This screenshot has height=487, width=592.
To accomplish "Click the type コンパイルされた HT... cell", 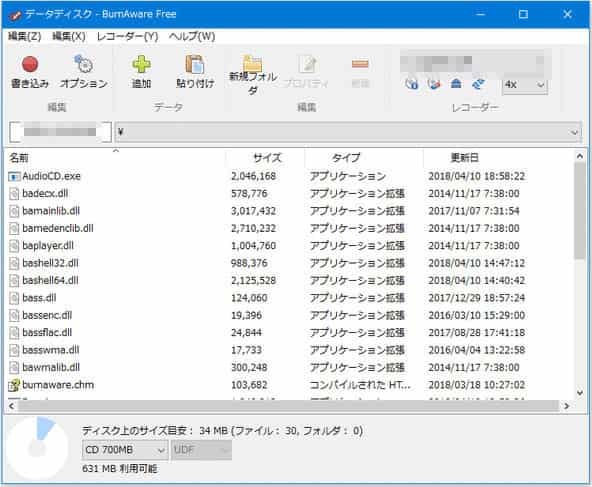I will tap(360, 385).
